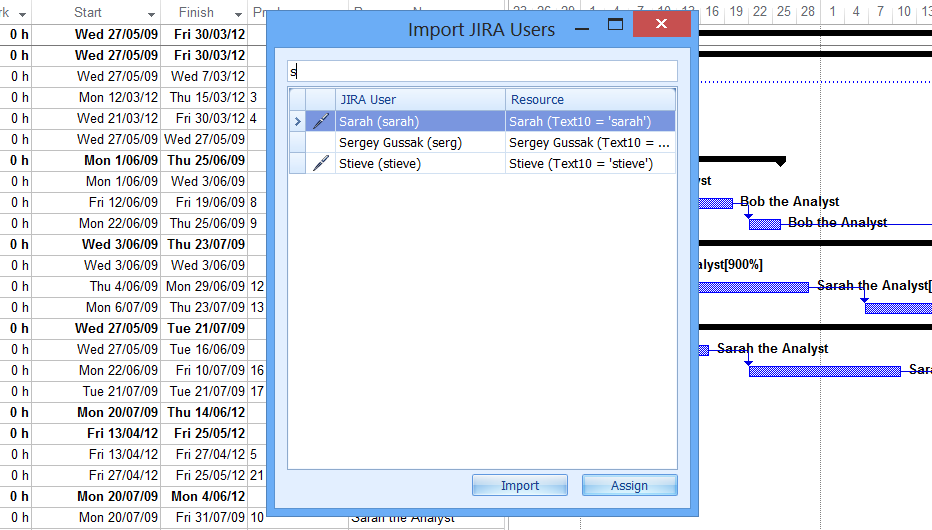Select the Start cell Mon 12/03/12

118,97
